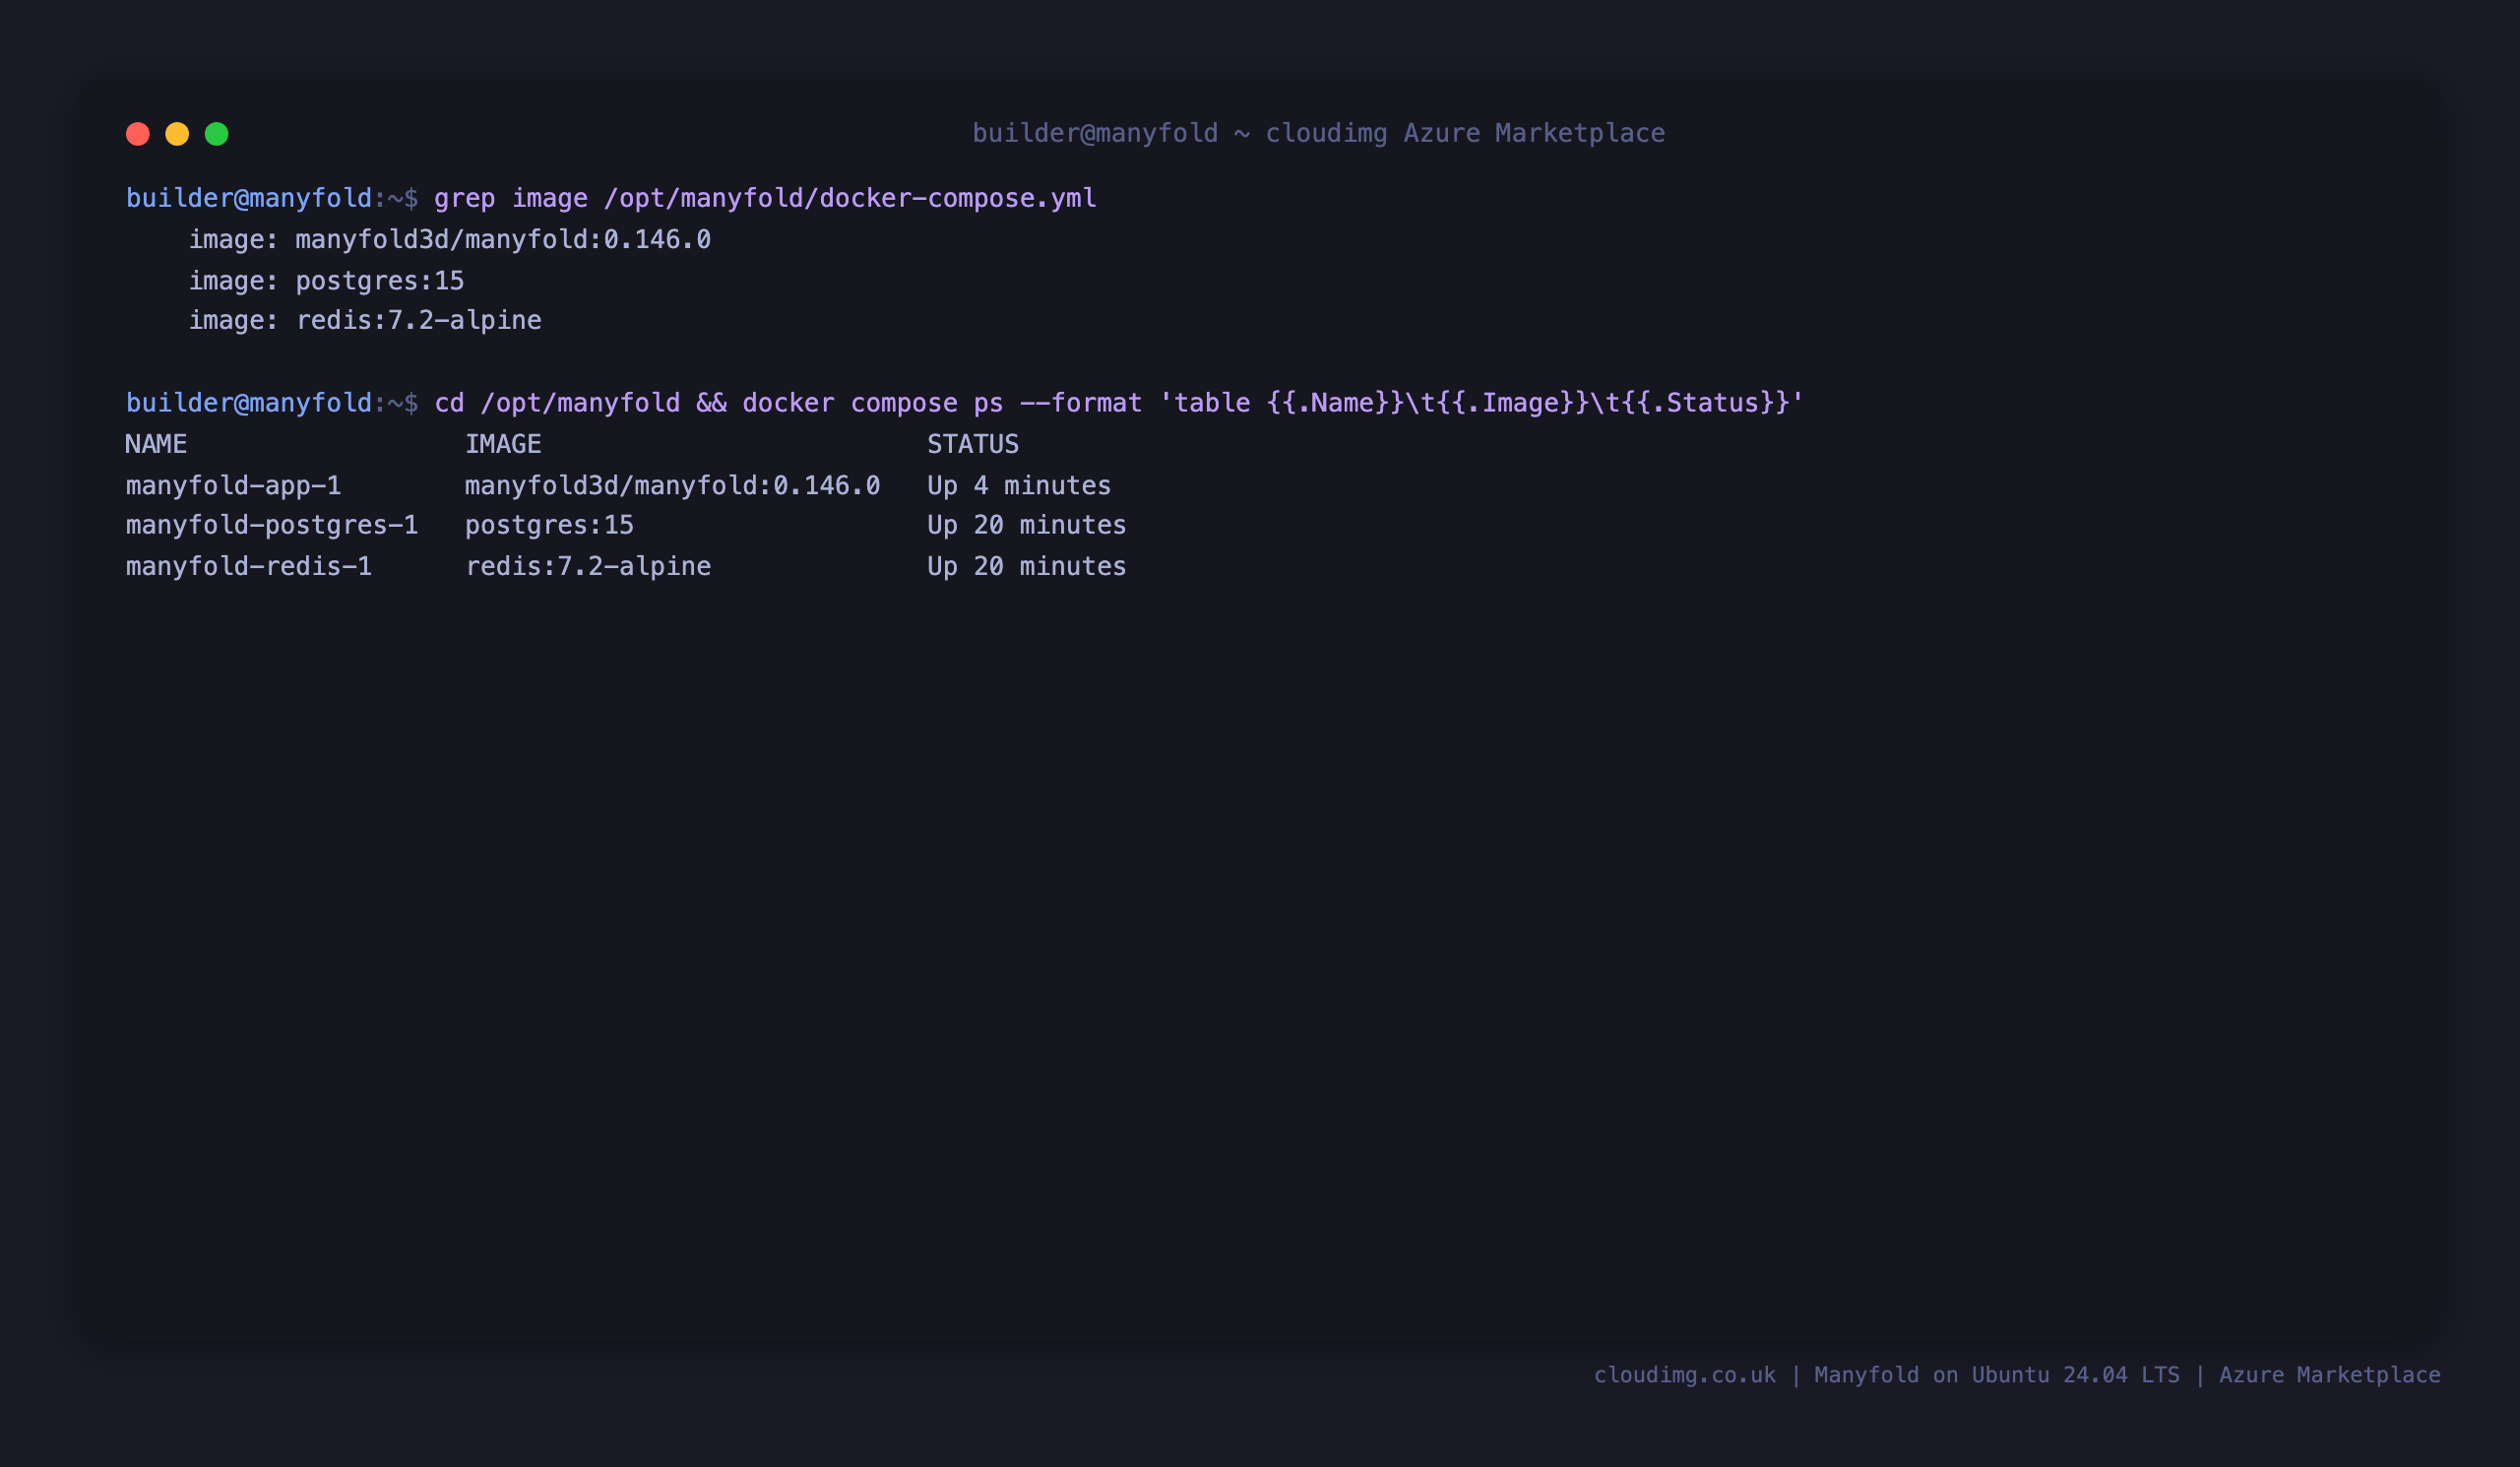
Task: Click the 'builder@manyfold' prompt before the cd command
Action: coord(249,403)
